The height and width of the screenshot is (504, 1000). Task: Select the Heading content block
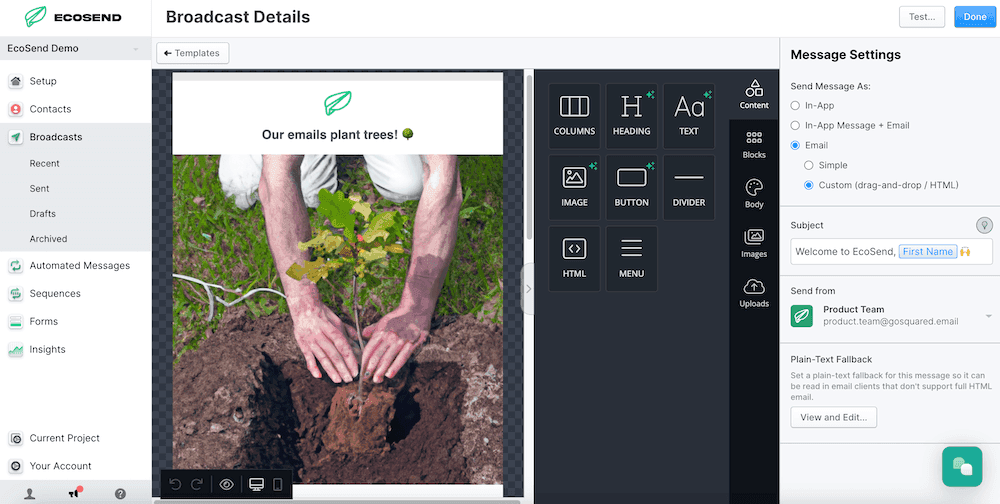point(631,116)
